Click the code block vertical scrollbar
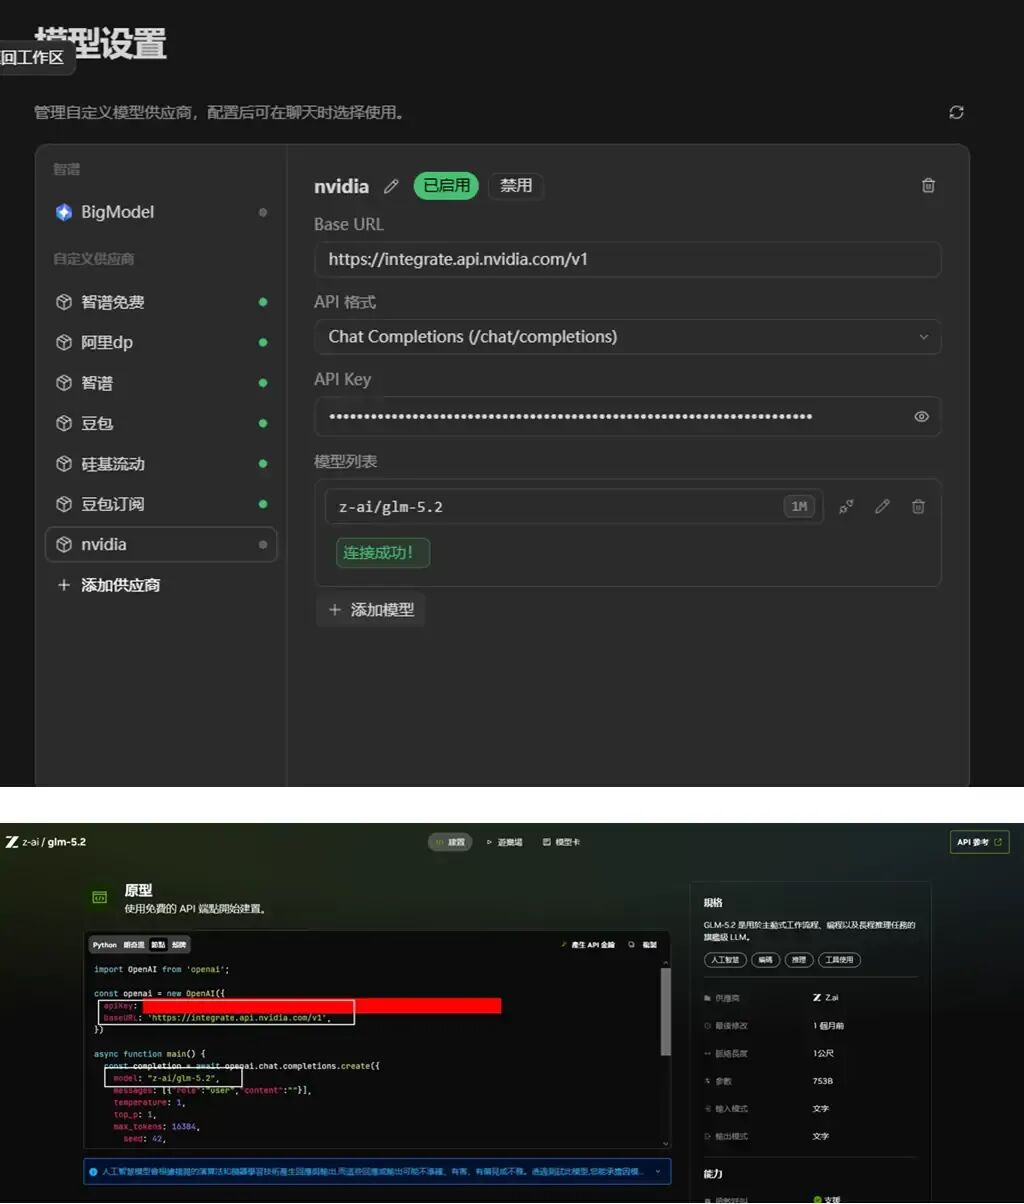 [666, 1012]
